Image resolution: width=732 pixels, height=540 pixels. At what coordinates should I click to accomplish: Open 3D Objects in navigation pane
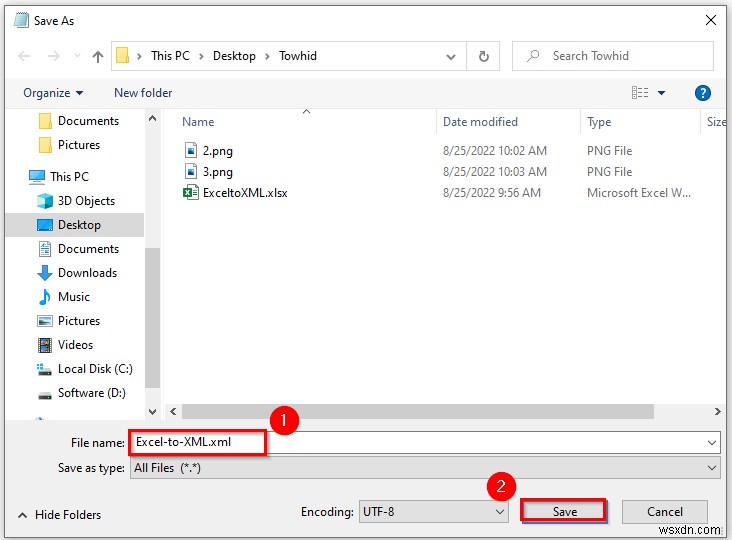pyautogui.click(x=76, y=201)
